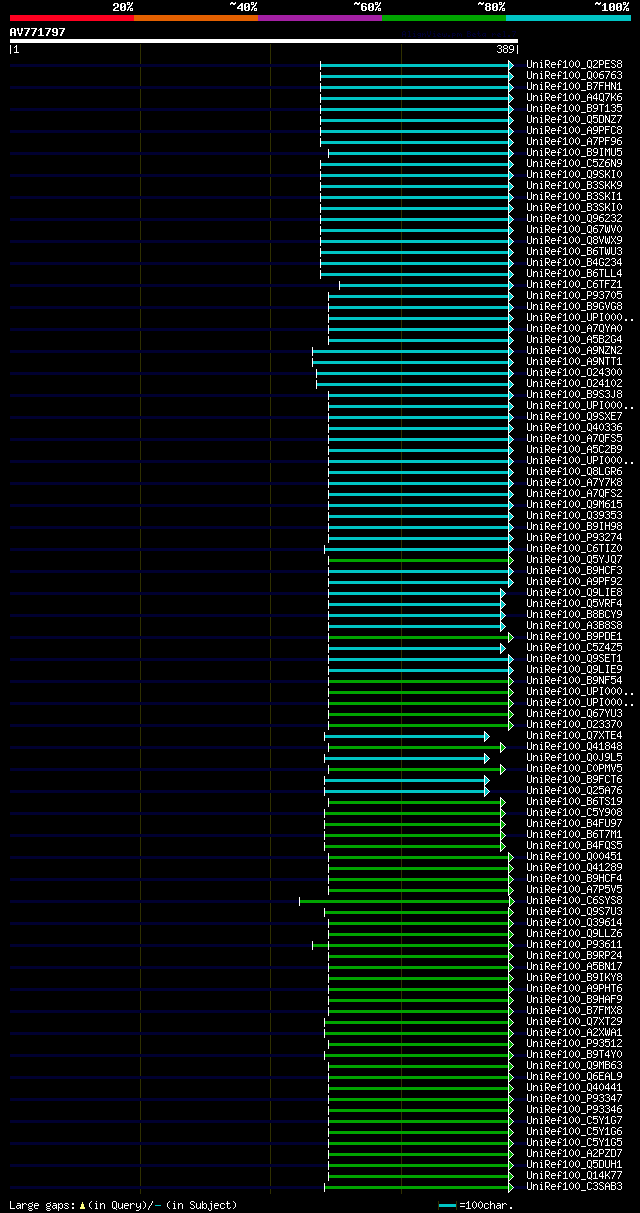The width and height of the screenshot is (640, 1213).
Task: Open the UniRef100_P93611 hit link
Action: coord(574,945)
